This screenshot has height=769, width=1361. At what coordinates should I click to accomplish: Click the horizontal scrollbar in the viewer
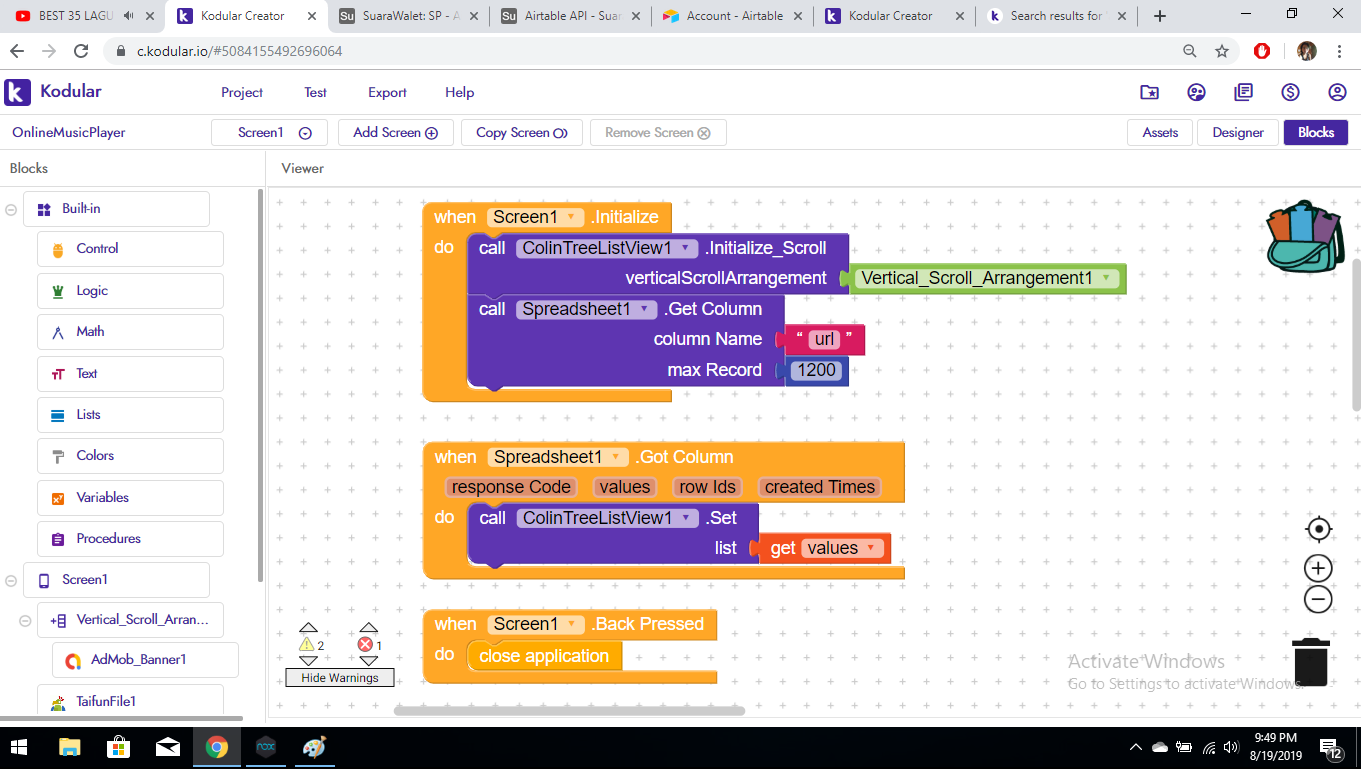tap(569, 711)
